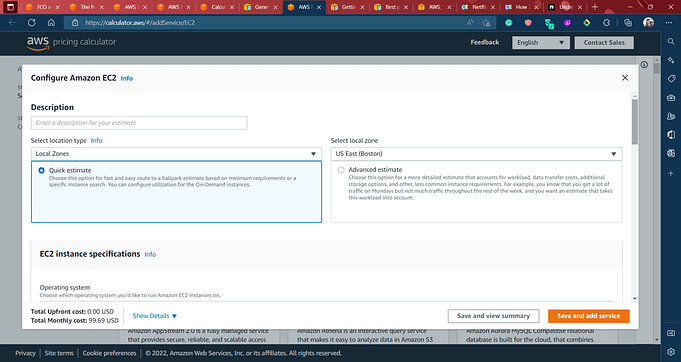This screenshot has height=362, width=681.
Task: Open the Local Zones location type dropdown
Action: 176,154
